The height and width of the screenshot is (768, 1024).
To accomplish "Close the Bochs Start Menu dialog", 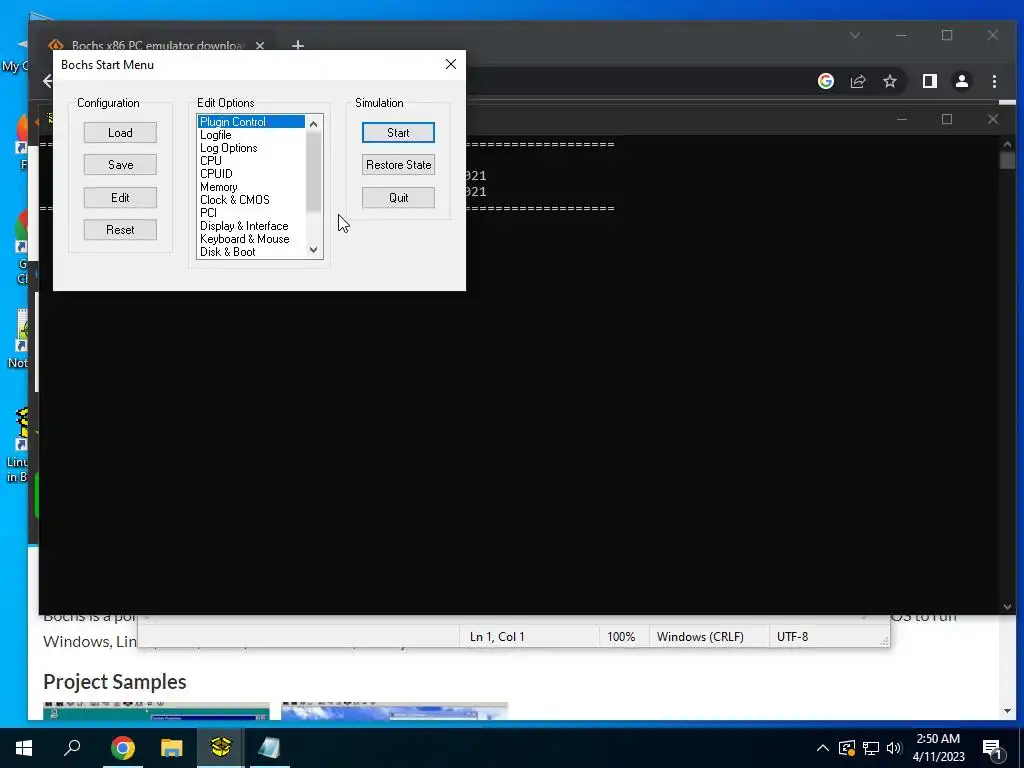I will (451, 64).
